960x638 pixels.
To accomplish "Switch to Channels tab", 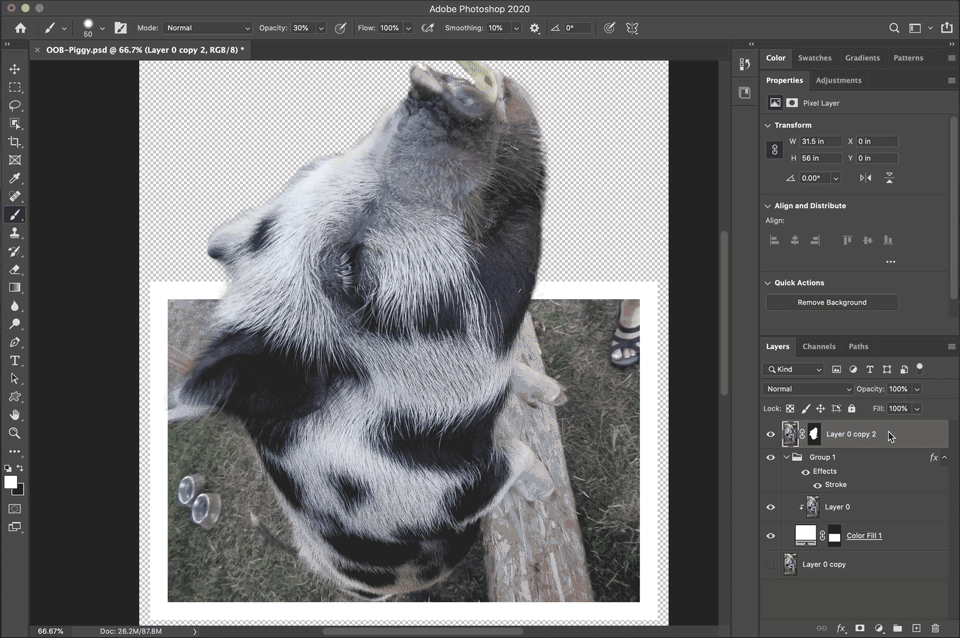I will (819, 347).
